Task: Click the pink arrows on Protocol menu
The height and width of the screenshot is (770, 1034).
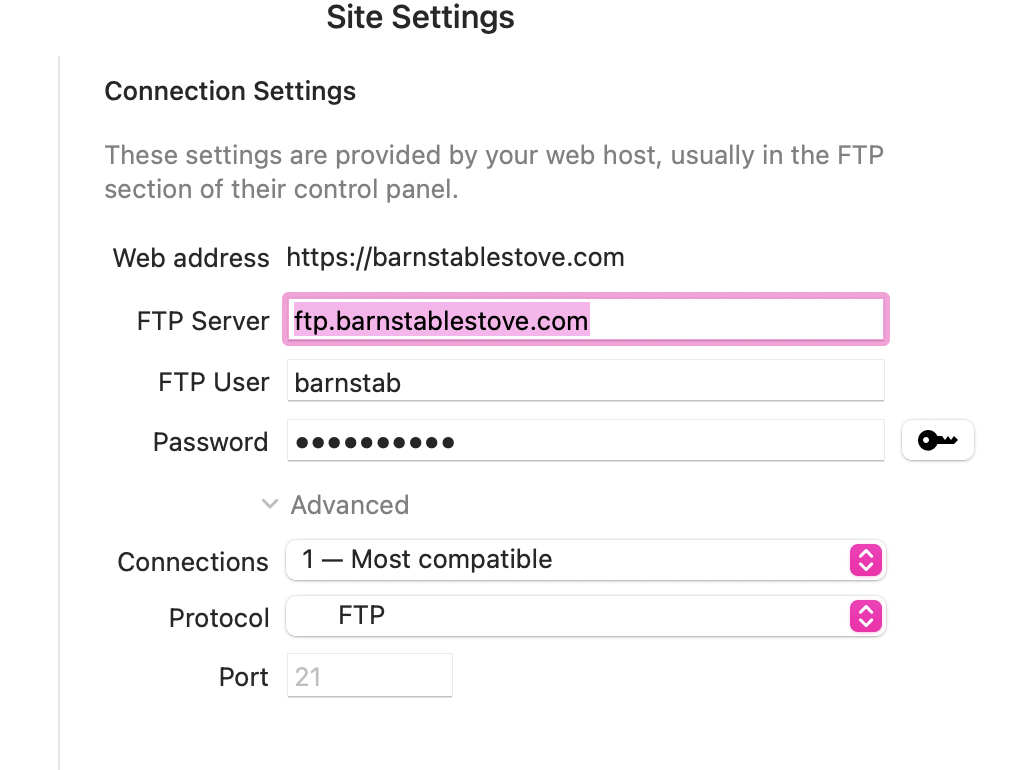Action: pyautogui.click(x=866, y=616)
